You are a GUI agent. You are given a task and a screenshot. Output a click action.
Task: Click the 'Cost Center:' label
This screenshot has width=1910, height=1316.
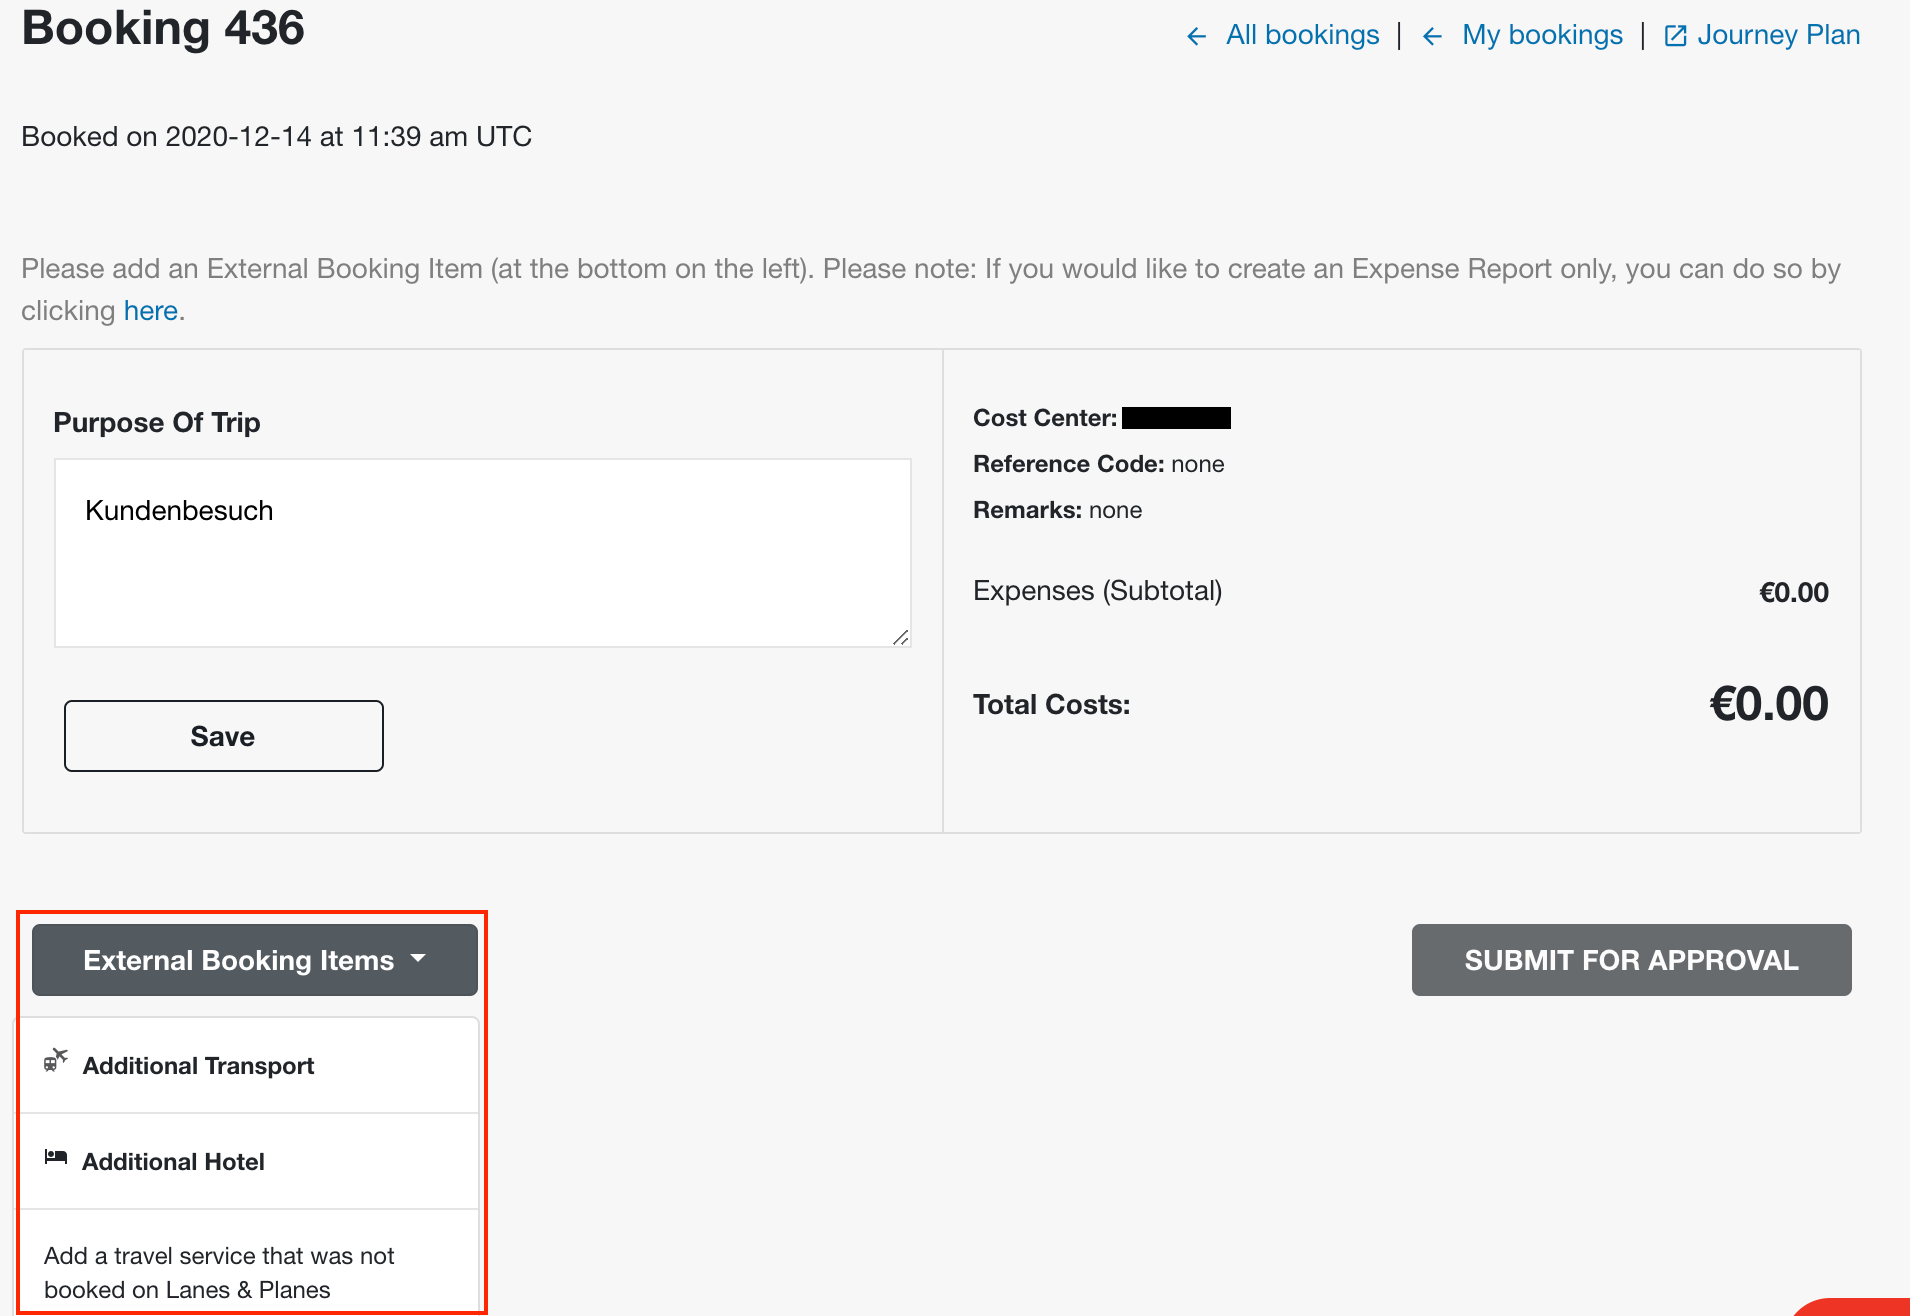(x=1044, y=418)
